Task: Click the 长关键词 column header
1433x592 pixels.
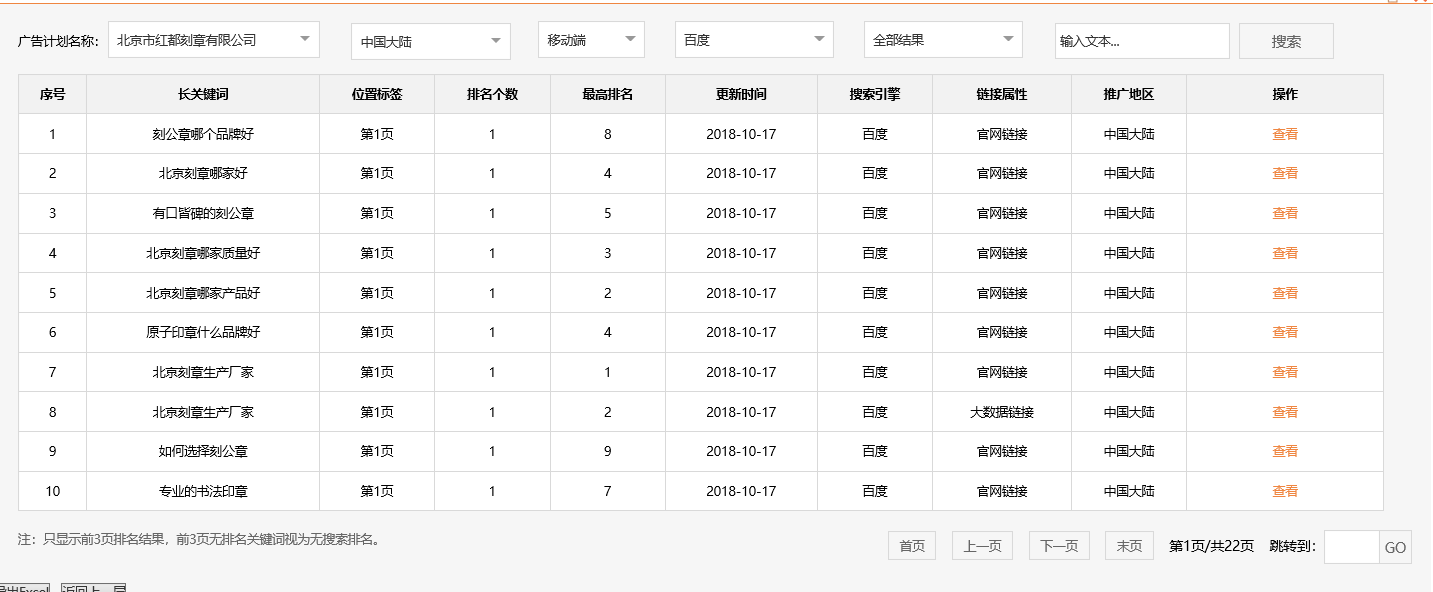Action: pos(203,93)
